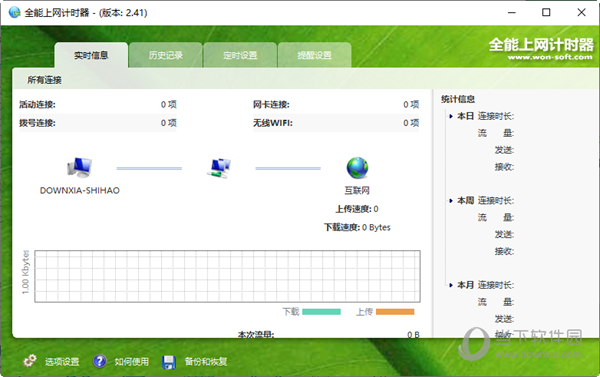
Task: Click the application icon in the title bar
Action: [x=14, y=12]
